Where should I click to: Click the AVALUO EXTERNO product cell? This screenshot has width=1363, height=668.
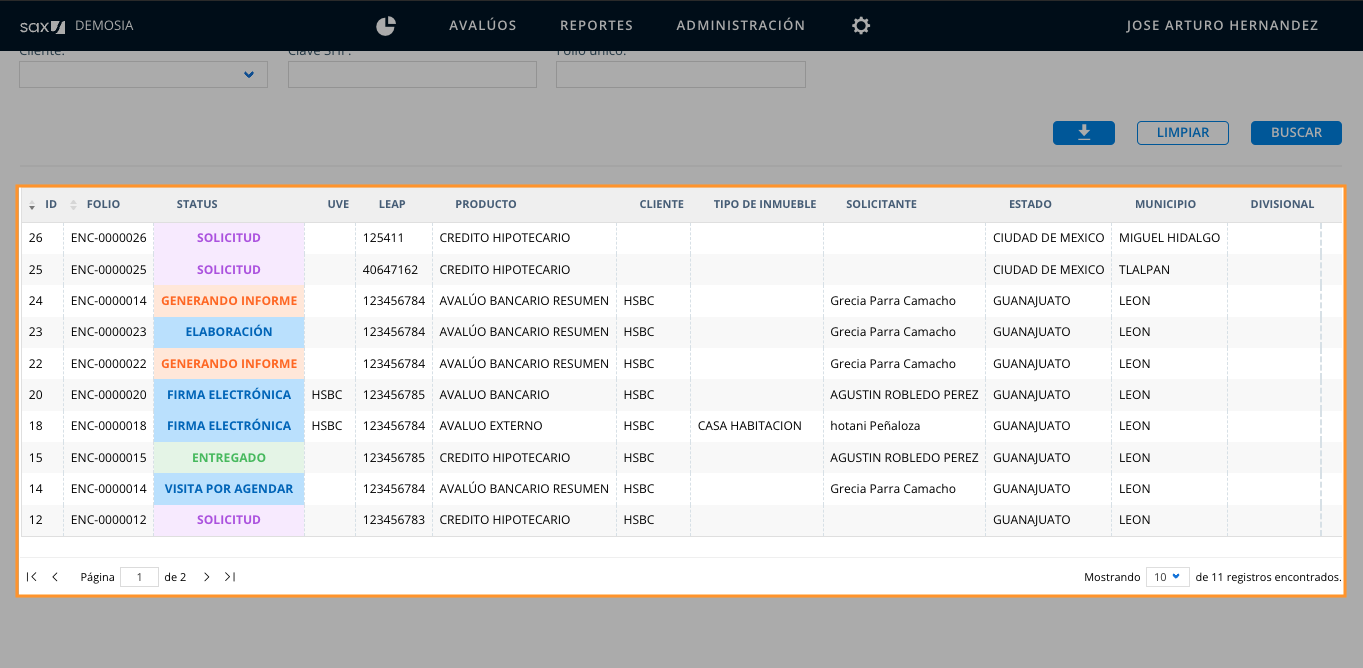tap(491, 426)
